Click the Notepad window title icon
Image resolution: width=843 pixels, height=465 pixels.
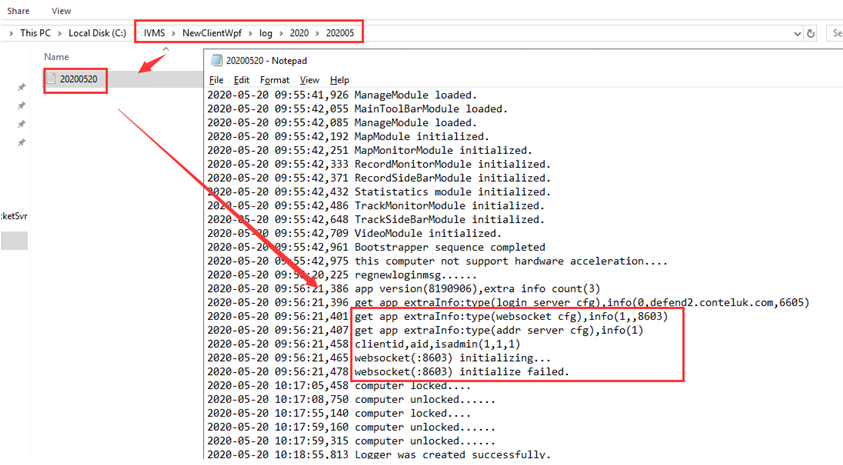[217, 60]
